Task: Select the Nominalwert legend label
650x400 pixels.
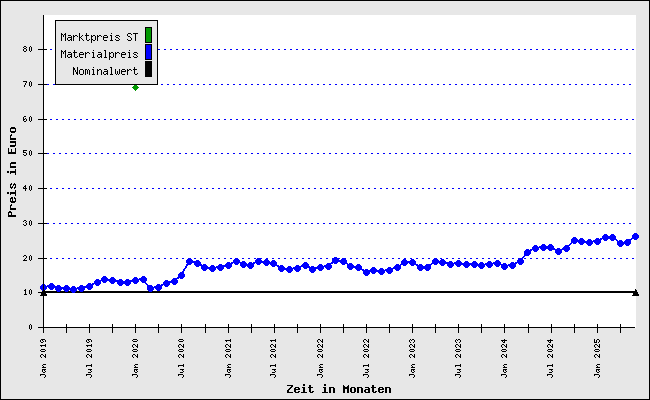Action: pyautogui.click(x=105, y=71)
